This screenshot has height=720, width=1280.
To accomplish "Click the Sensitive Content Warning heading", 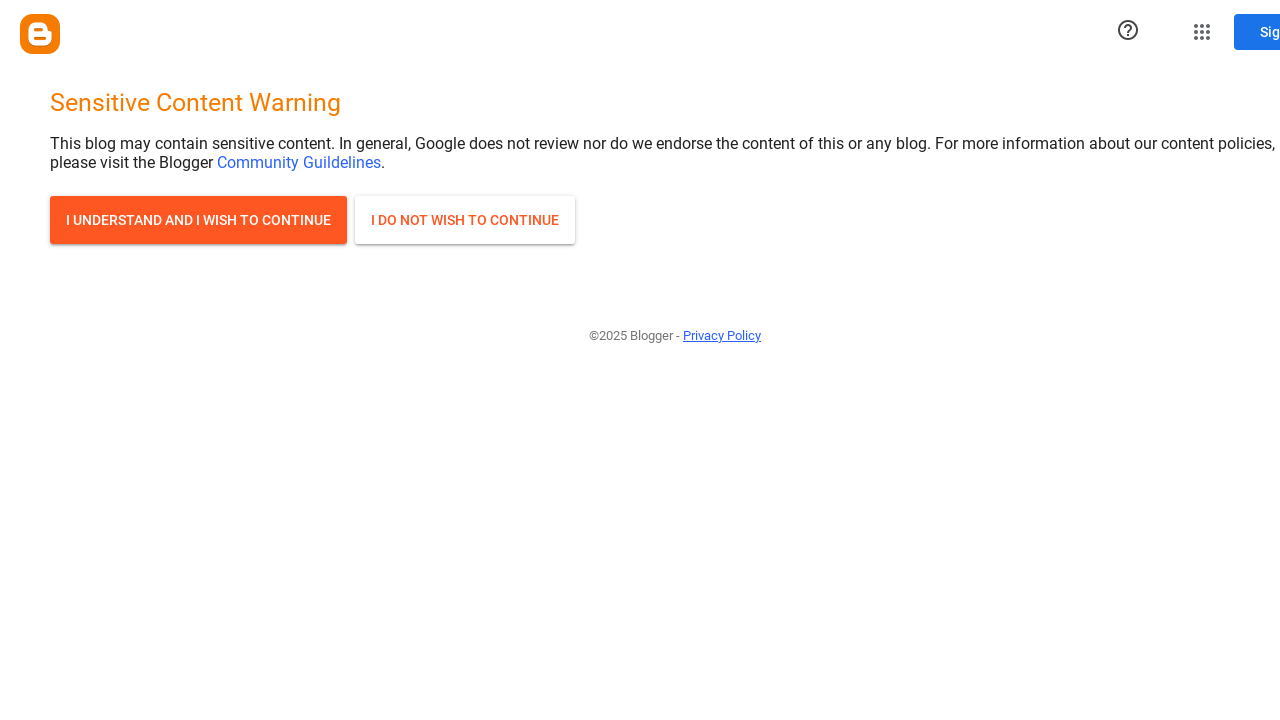I will 195,103.
